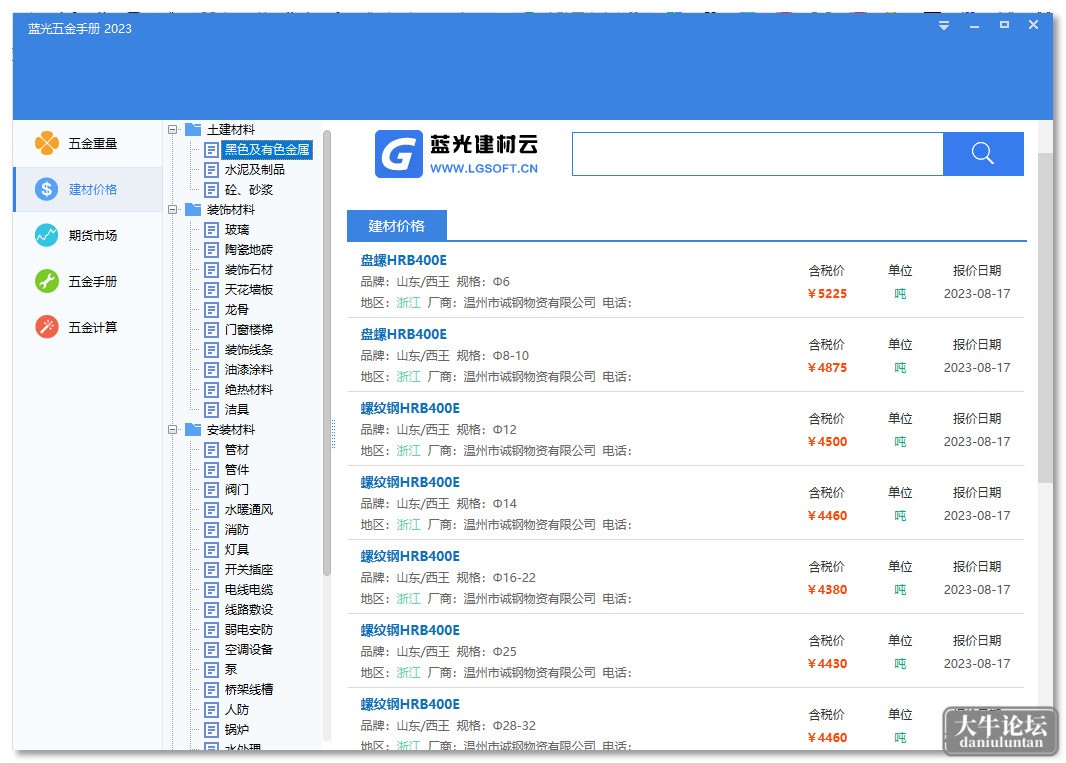
Task: Click document icon beside 灯具
Action: point(211,549)
